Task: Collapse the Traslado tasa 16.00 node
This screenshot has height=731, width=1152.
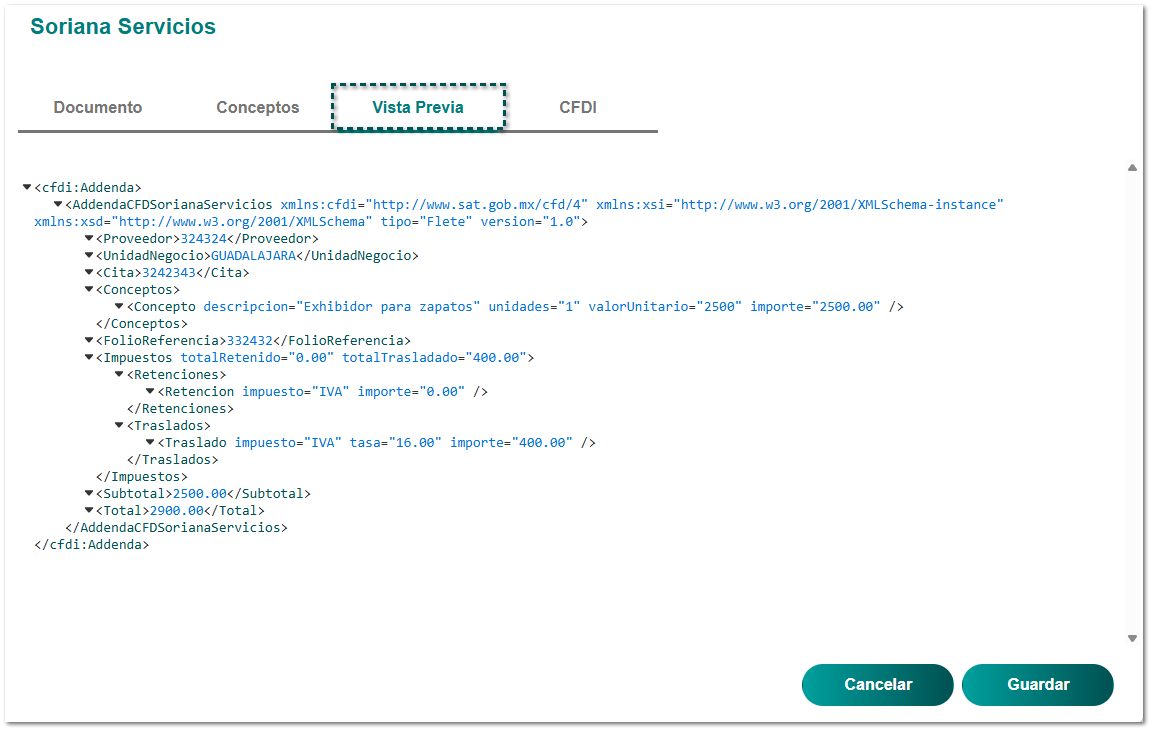Action: point(150,442)
